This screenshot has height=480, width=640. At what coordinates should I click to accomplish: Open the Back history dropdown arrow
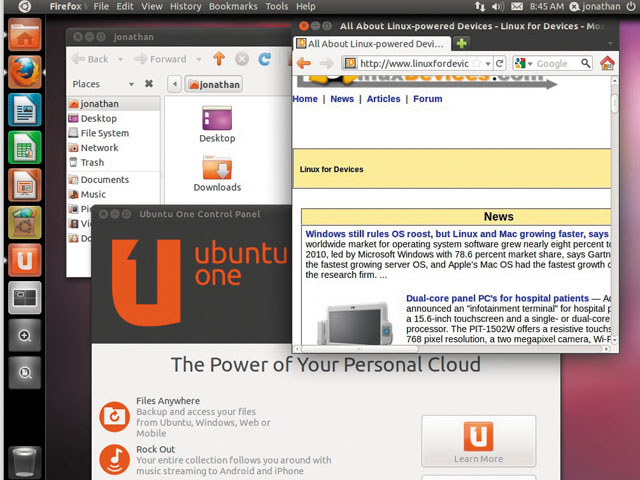[x=120, y=60]
